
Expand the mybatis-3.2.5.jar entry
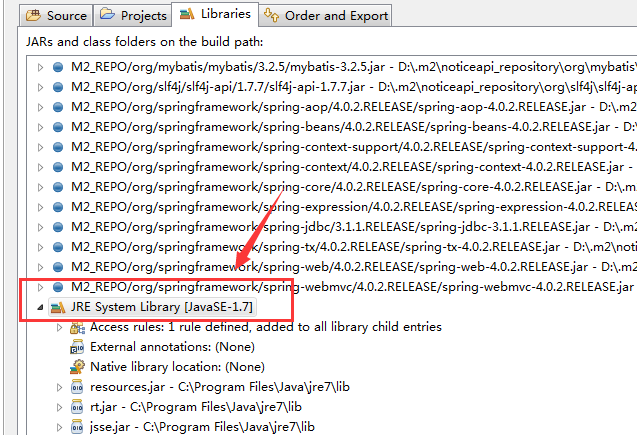(x=40, y=67)
